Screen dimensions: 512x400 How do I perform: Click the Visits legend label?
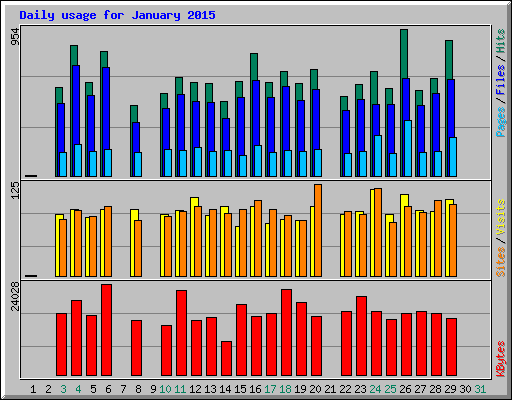coord(500,218)
